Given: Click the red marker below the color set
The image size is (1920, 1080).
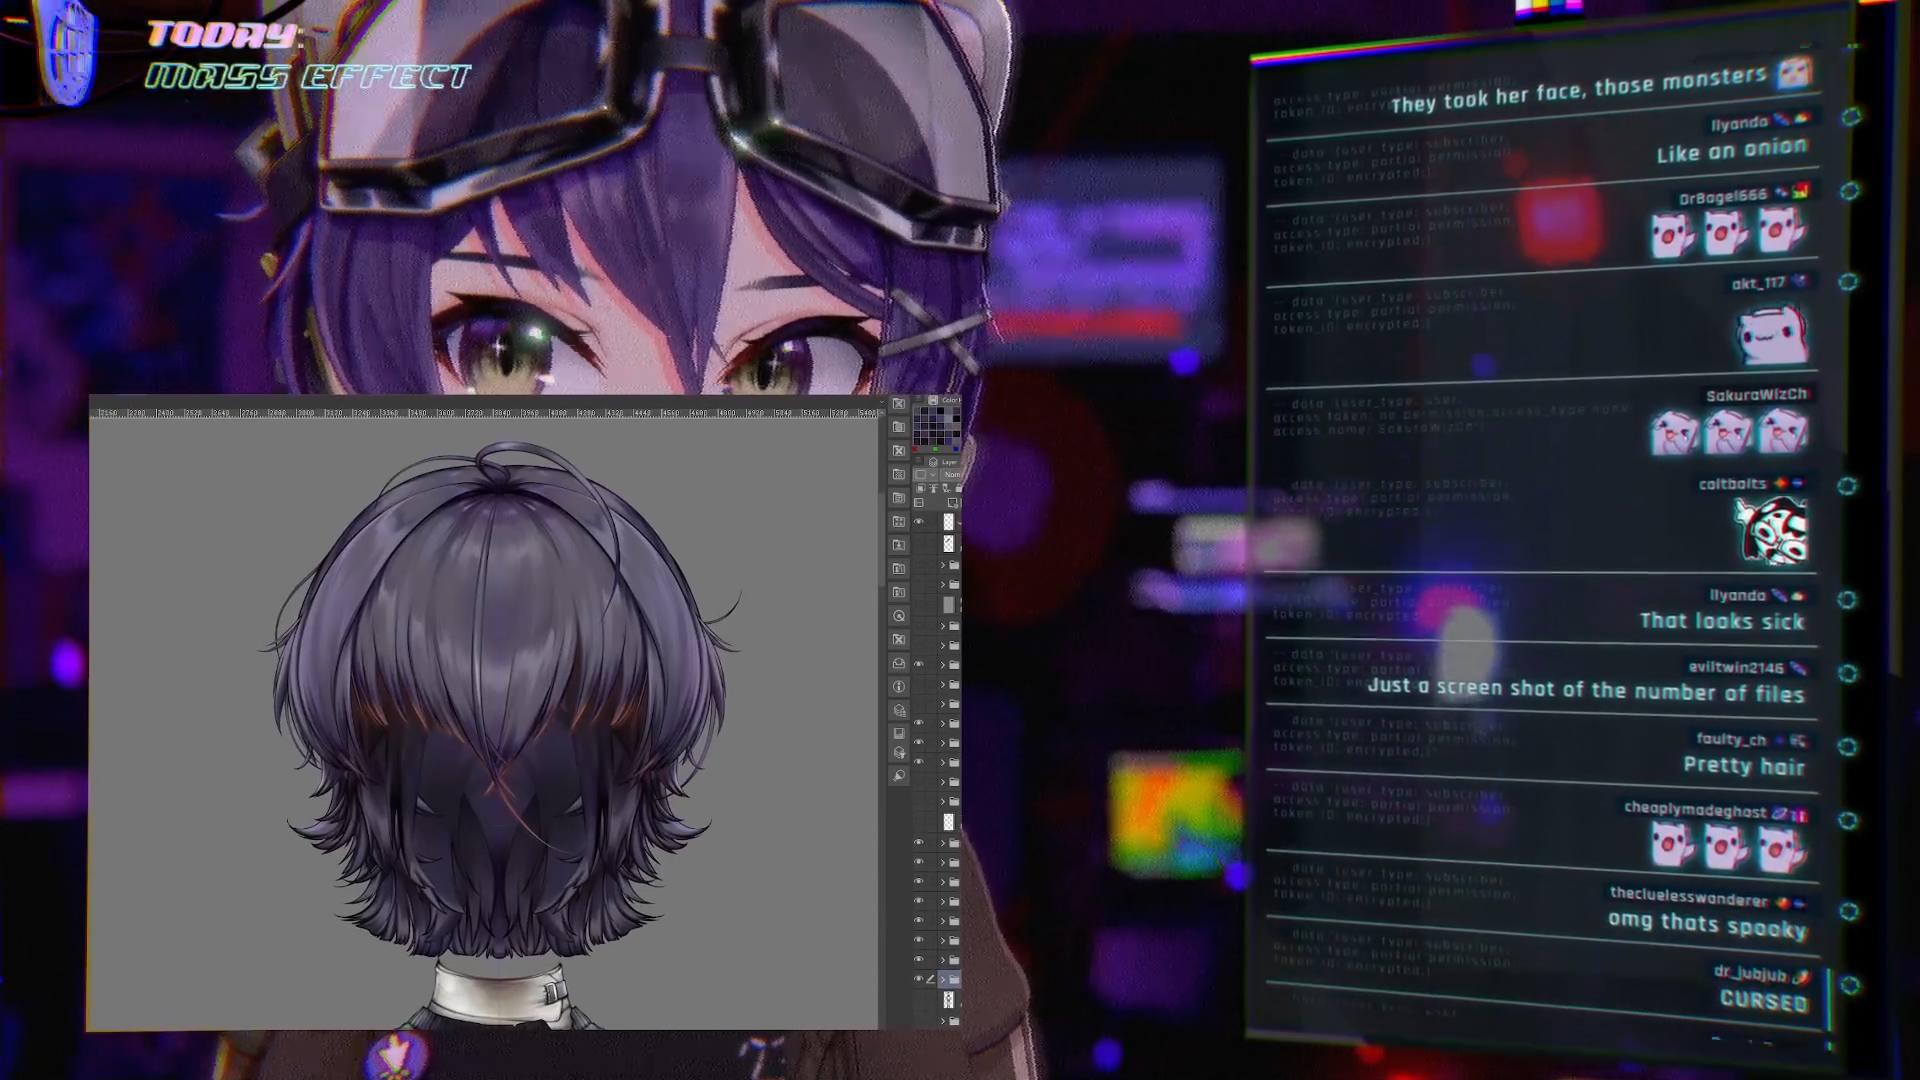Looking at the screenshot, I should pyautogui.click(x=917, y=450).
